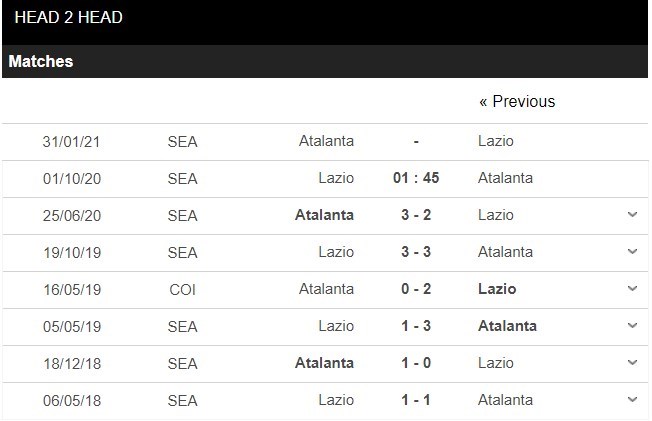Open details chevron for 16/05/19 COI match
652x421 pixels.
coord(632,289)
